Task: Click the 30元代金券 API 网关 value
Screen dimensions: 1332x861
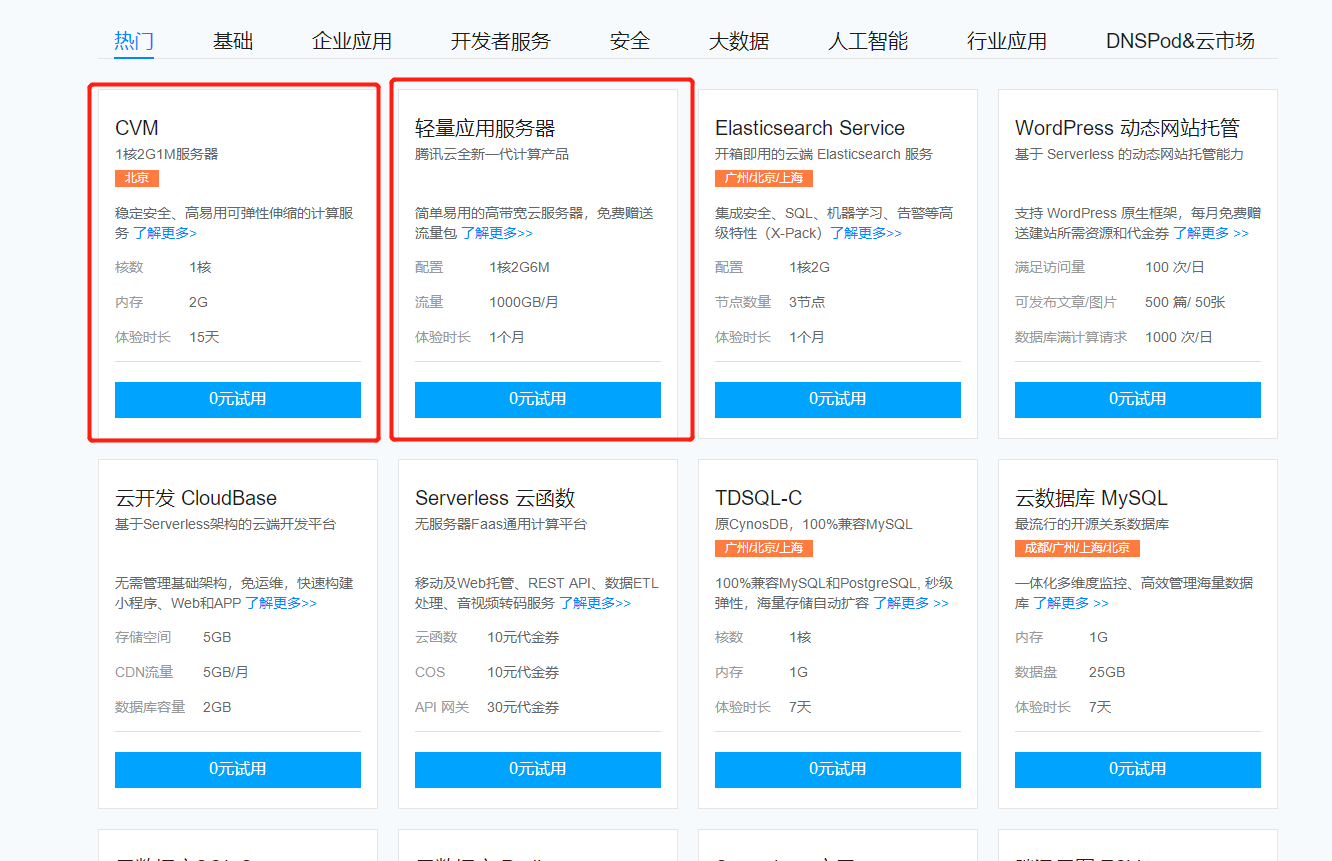Action: tap(523, 707)
